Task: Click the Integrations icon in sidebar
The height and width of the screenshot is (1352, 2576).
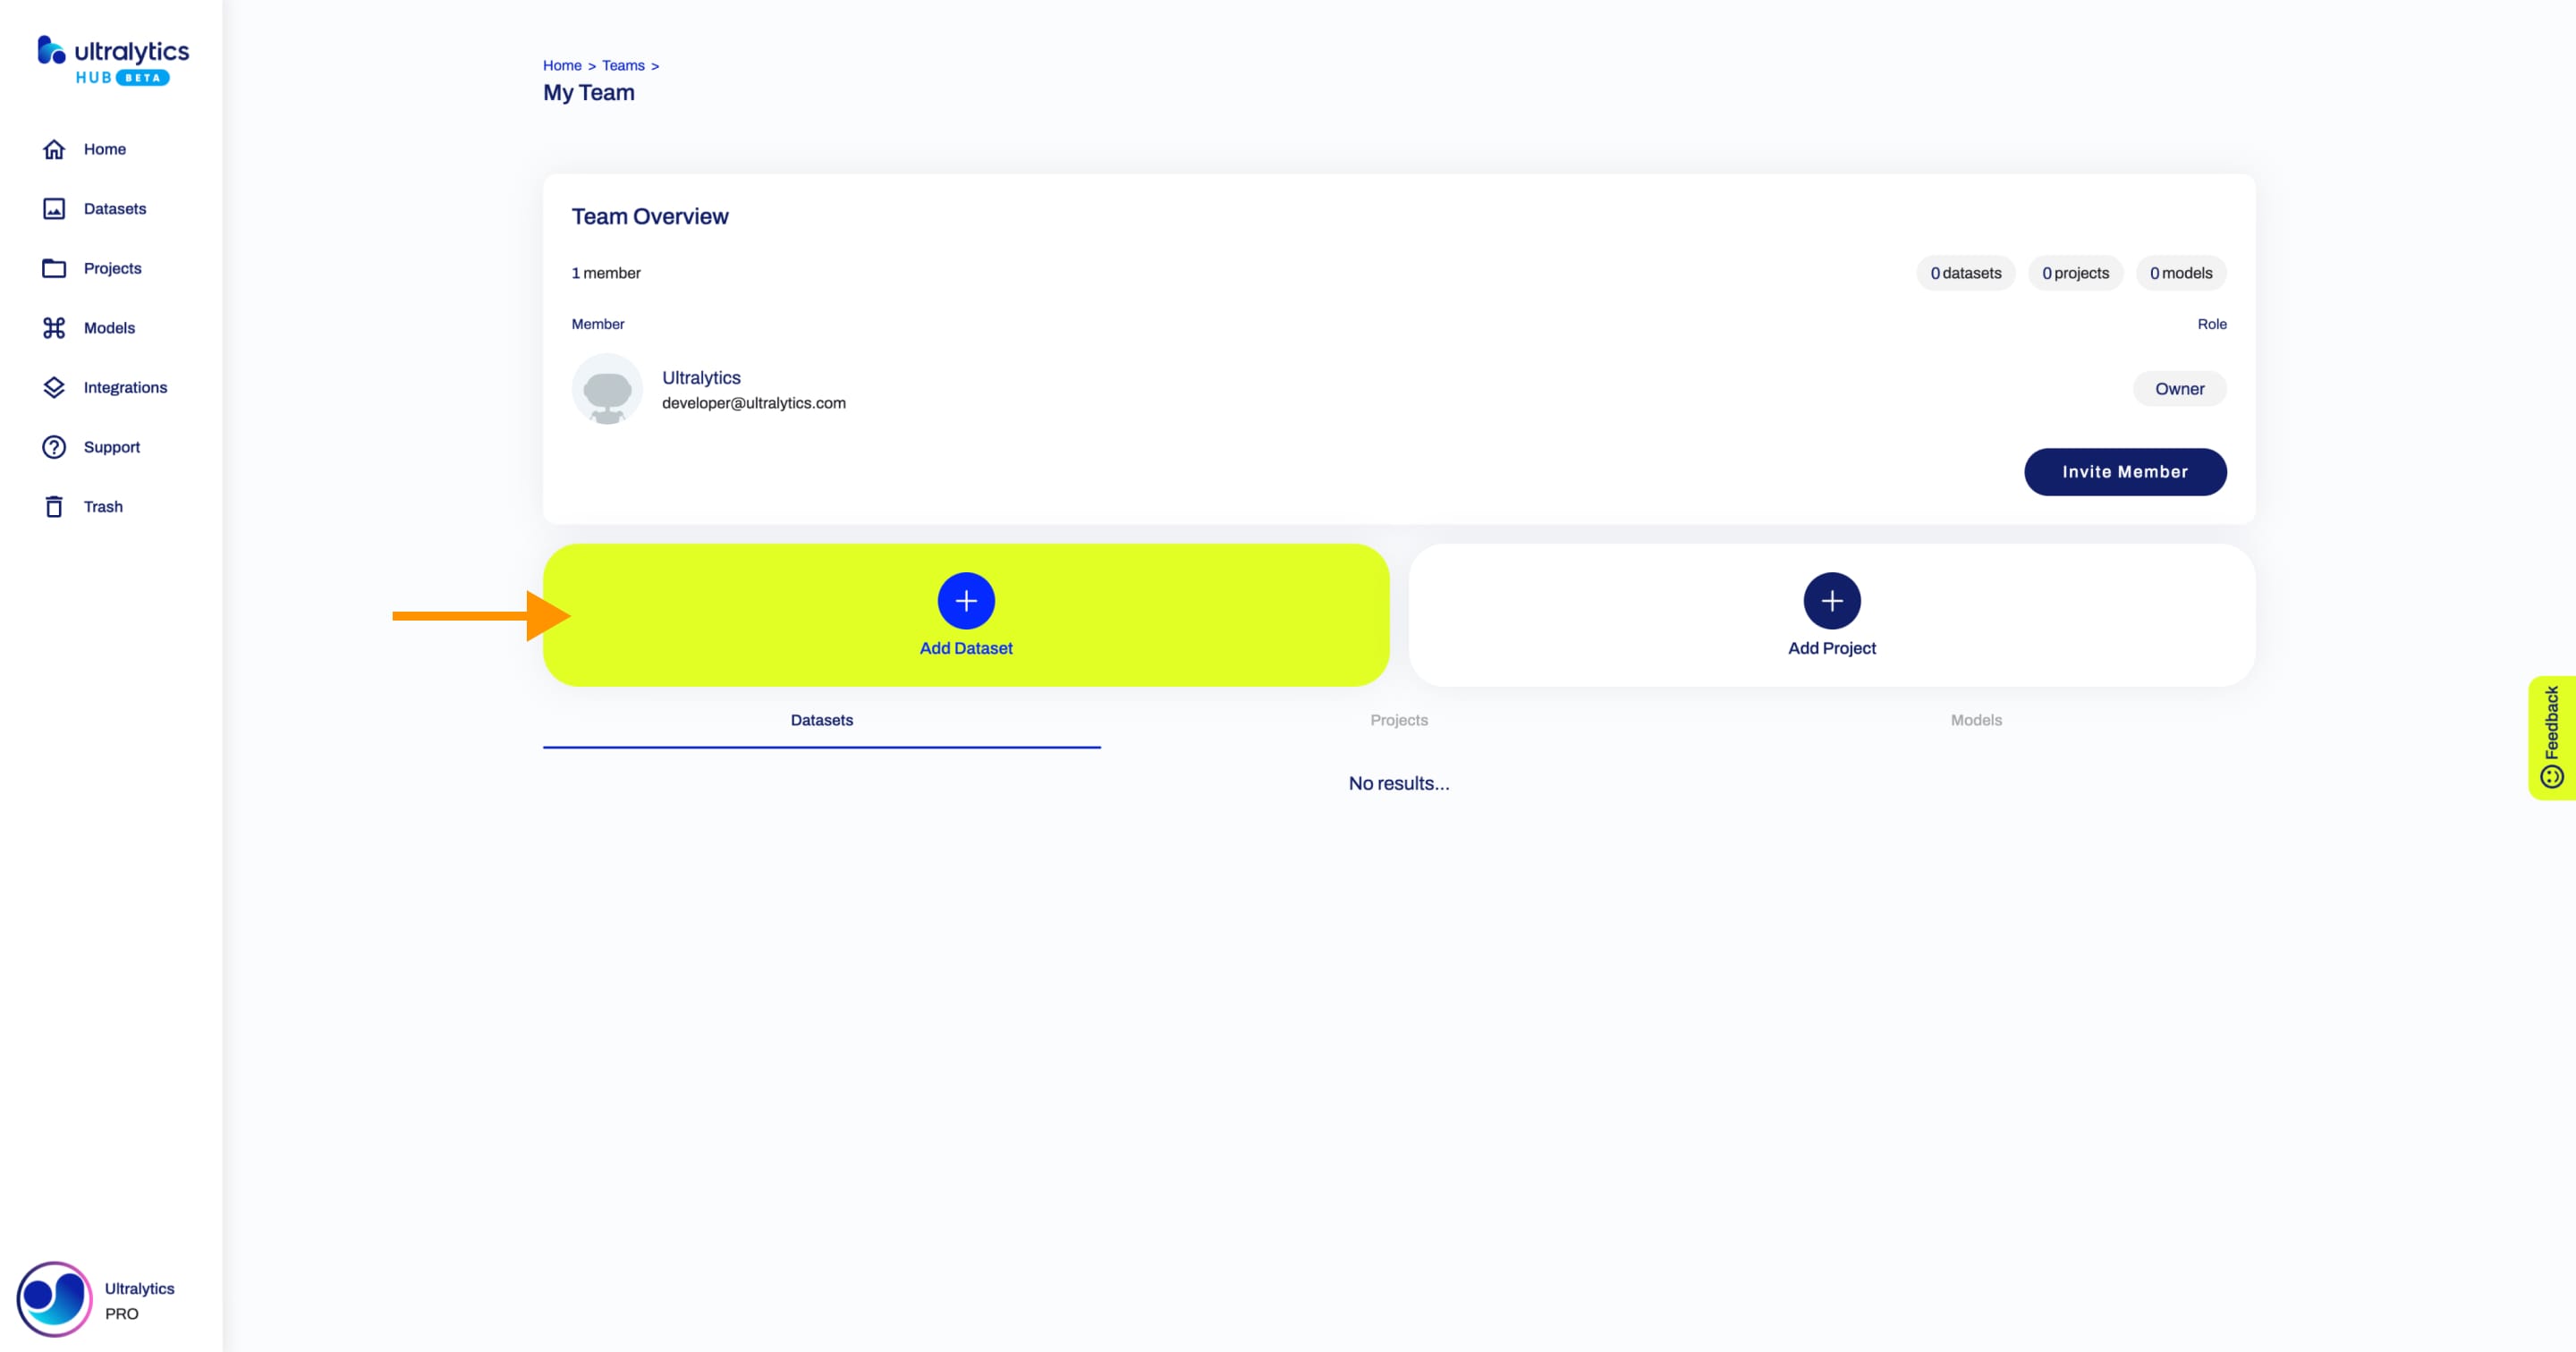Action: point(53,386)
